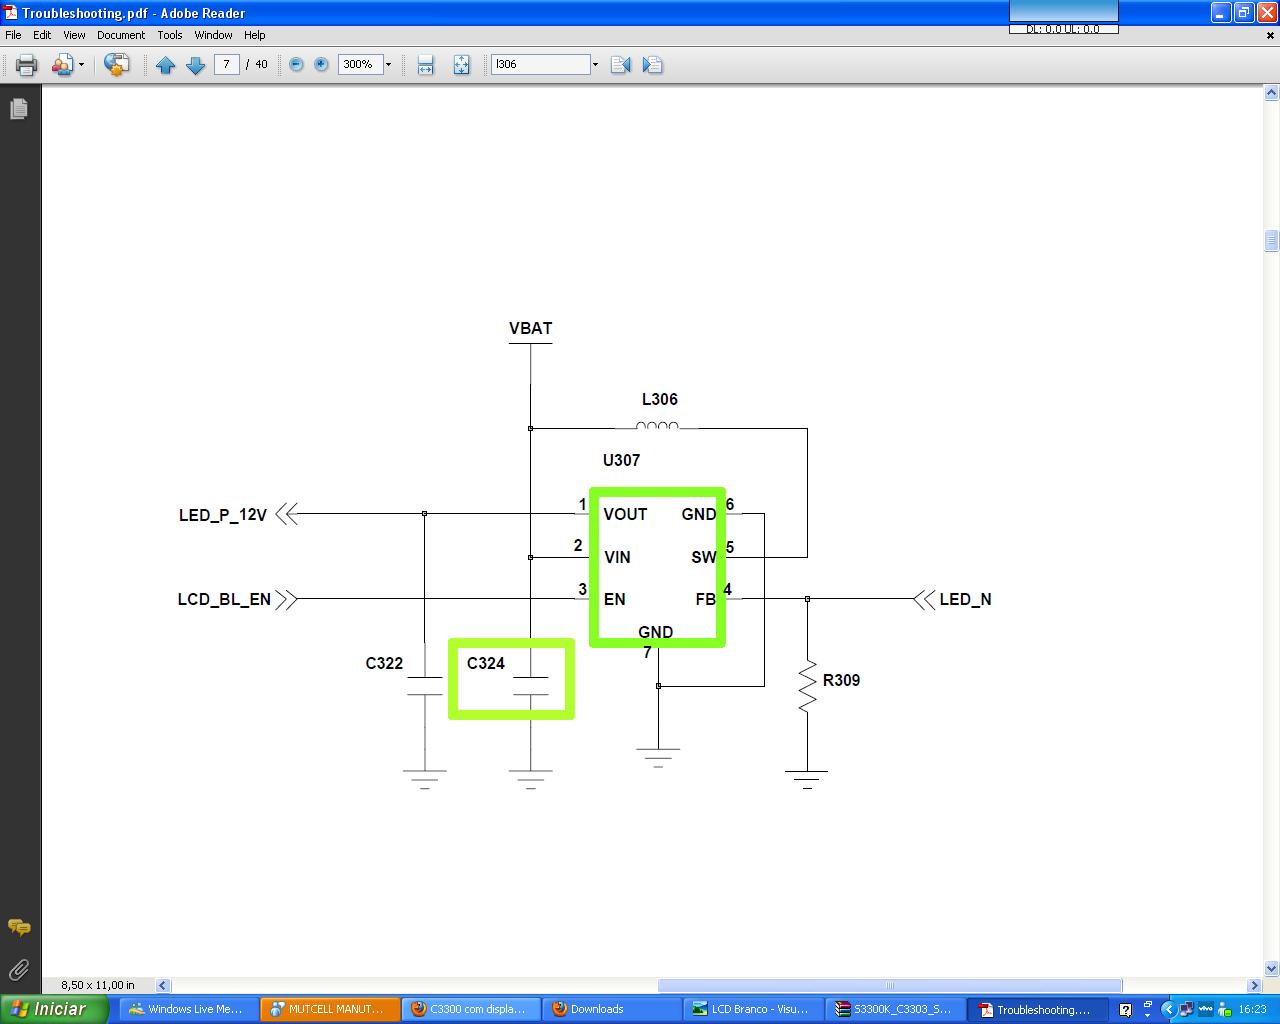The image size is (1280, 1024).
Task: Expand the Find box options dropdown
Action: coord(595,65)
